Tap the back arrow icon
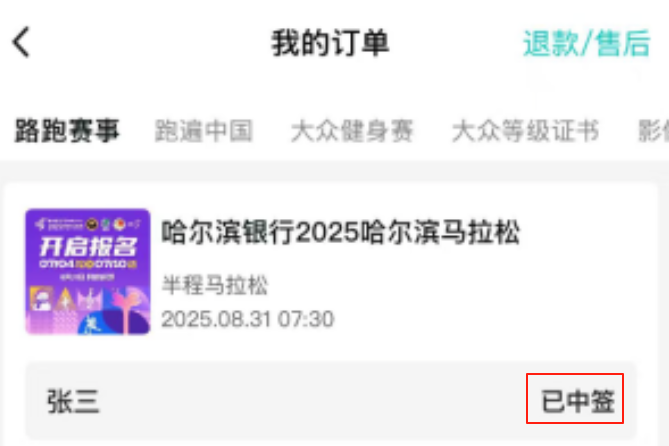Image resolution: width=669 pixels, height=446 pixels. pos(21,42)
